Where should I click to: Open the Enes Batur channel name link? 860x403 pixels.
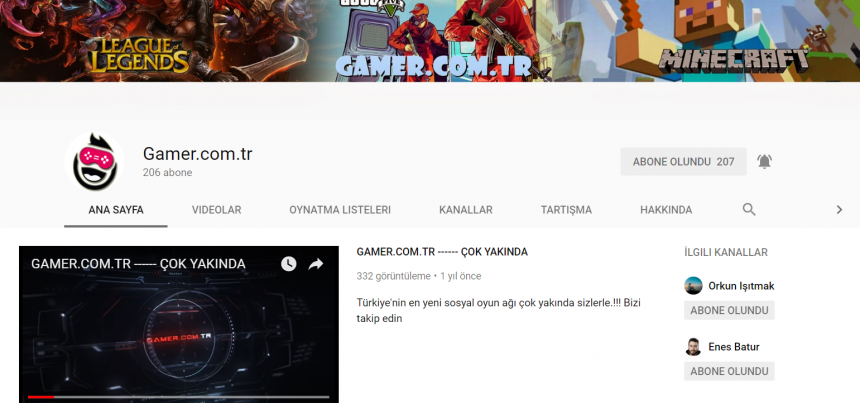click(x=733, y=347)
